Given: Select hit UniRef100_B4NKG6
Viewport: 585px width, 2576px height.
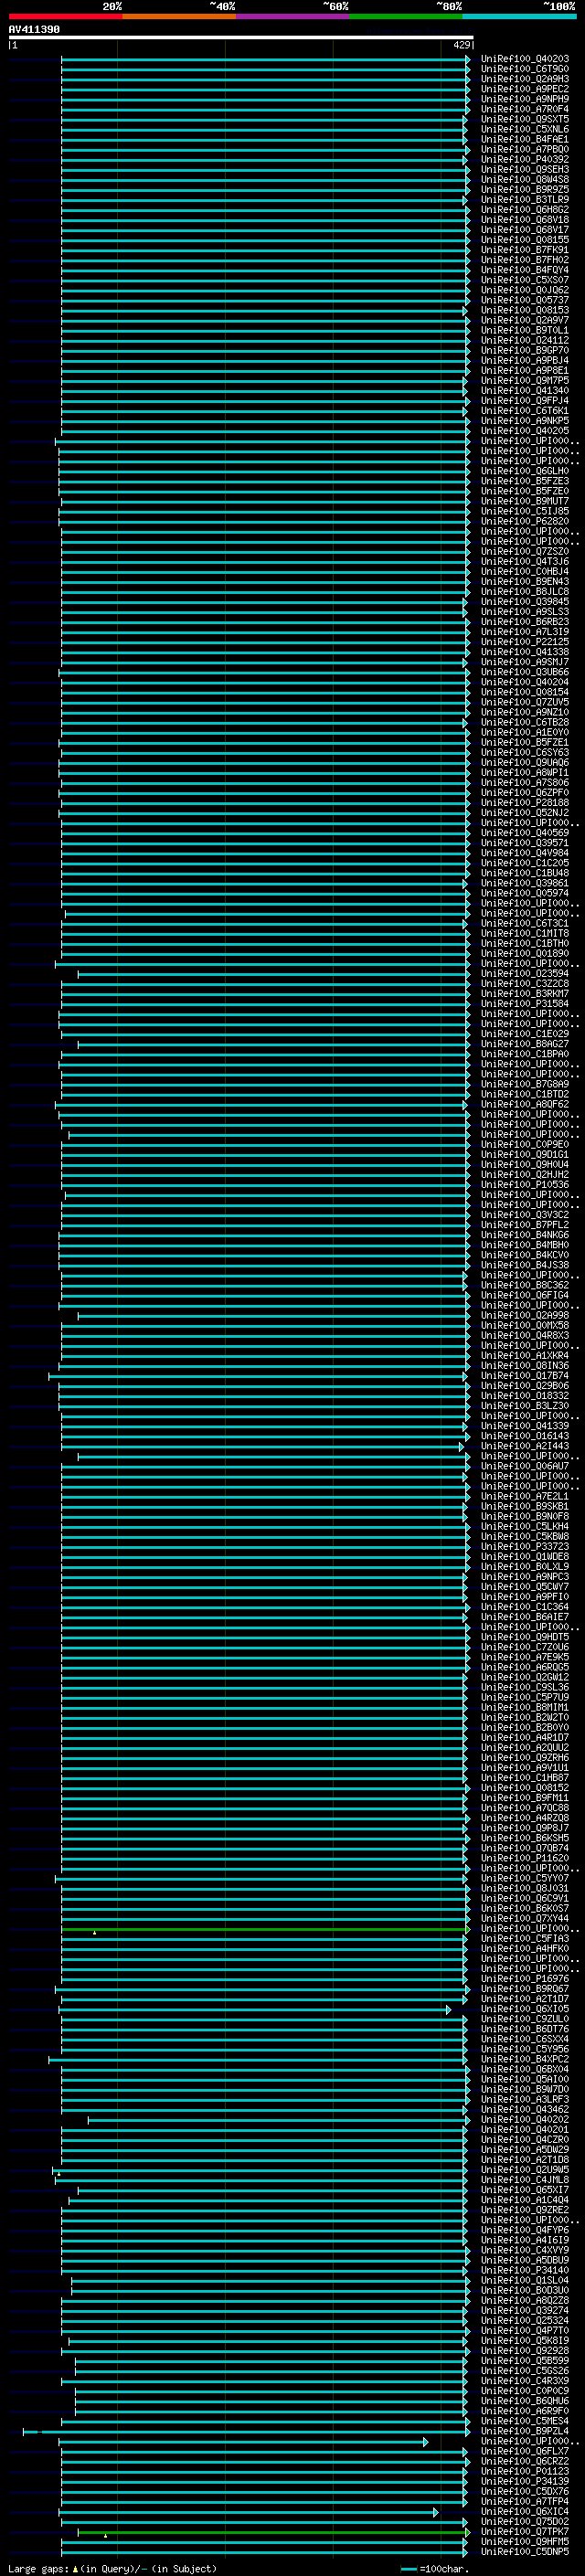Looking at the screenshot, I should click(525, 1235).
